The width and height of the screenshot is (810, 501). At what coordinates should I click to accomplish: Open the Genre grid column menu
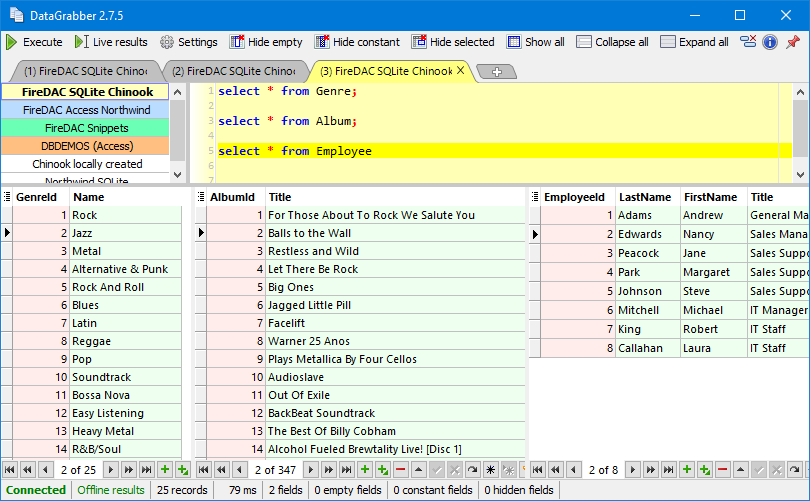coord(6,197)
